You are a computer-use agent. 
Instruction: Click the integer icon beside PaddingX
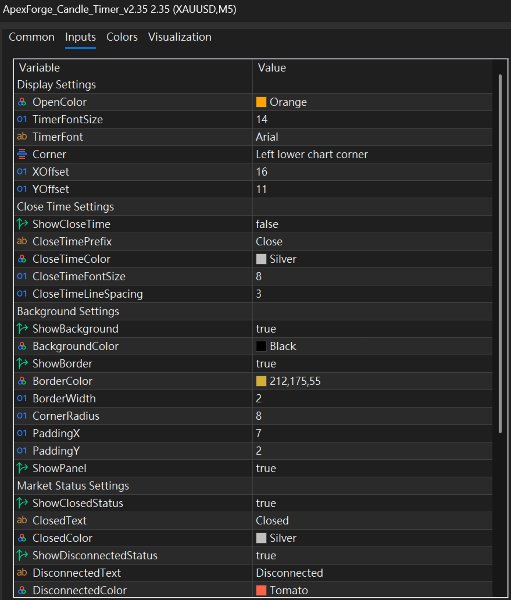pos(22,433)
